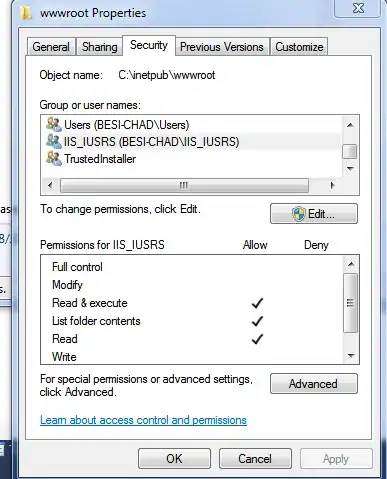
Task: Click the greyed-out Apply button
Action: 336,459
